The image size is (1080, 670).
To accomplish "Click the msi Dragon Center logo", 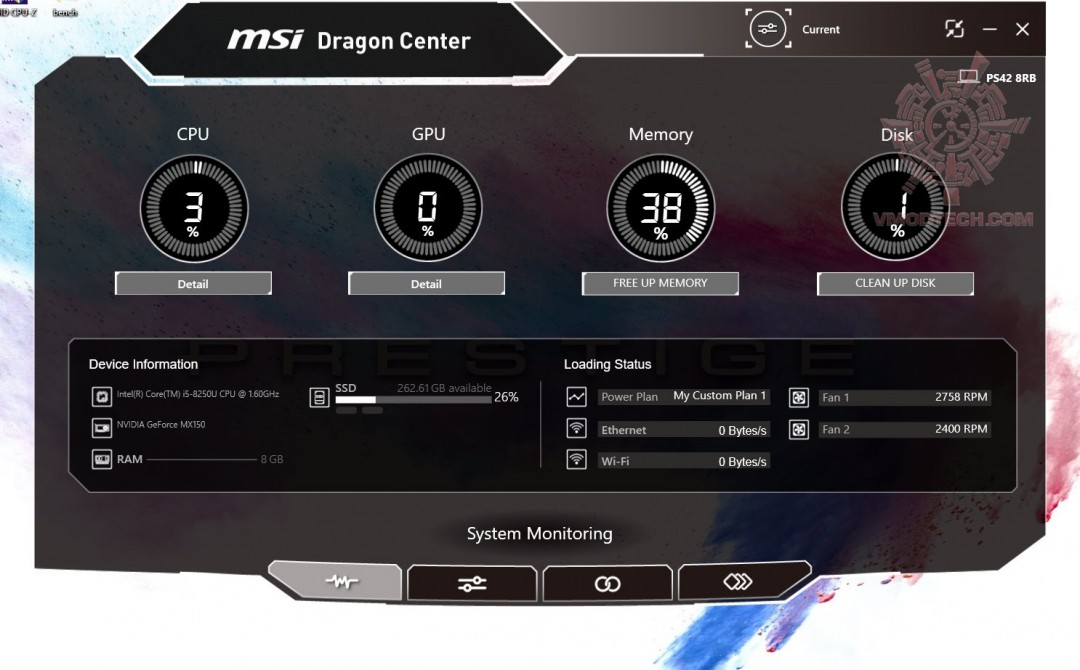I will point(349,40).
